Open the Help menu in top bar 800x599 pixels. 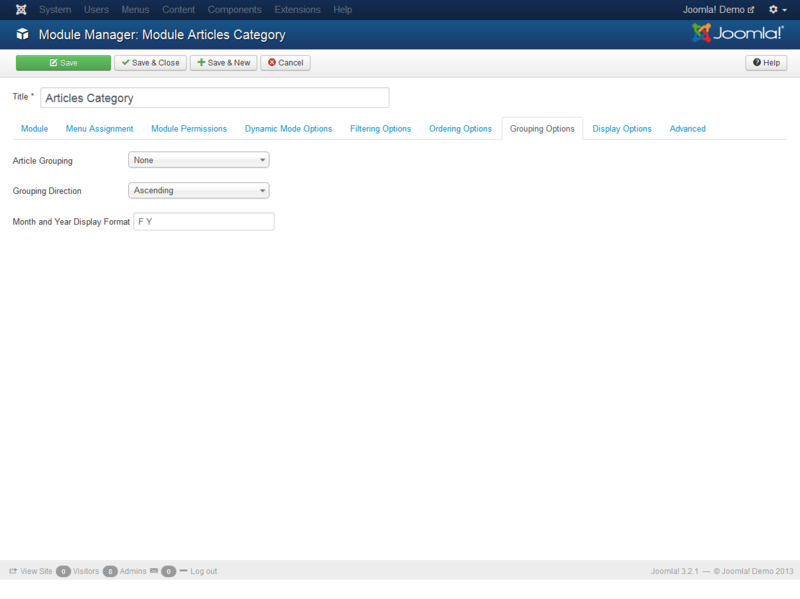click(x=343, y=10)
